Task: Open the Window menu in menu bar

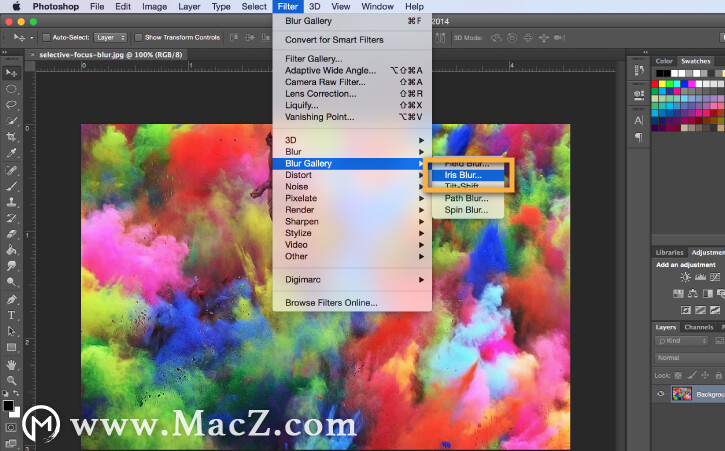Action: [377, 6]
